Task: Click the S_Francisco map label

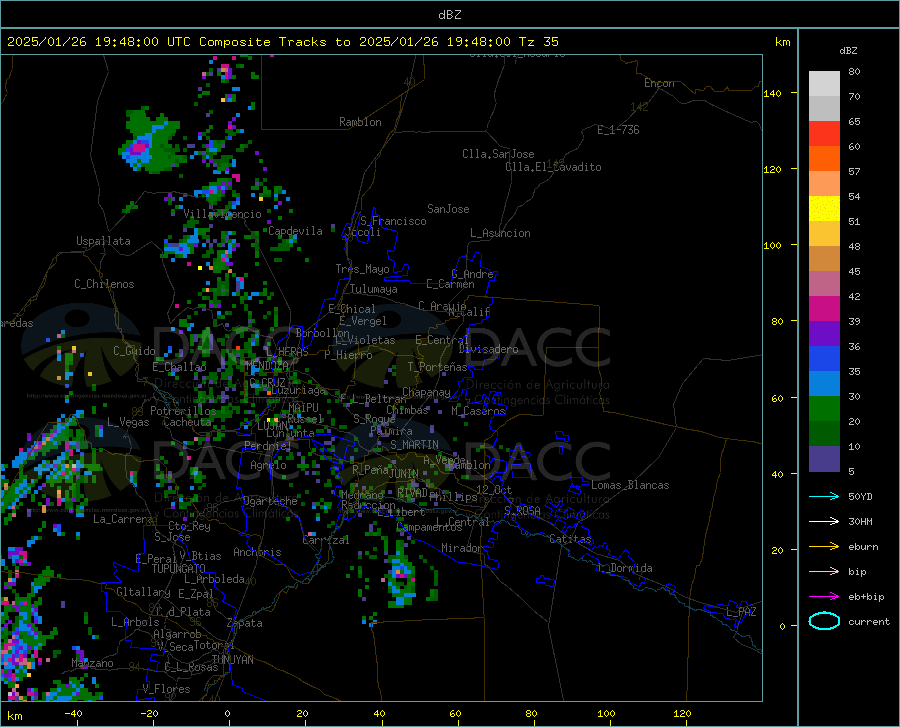Action: [x=393, y=221]
